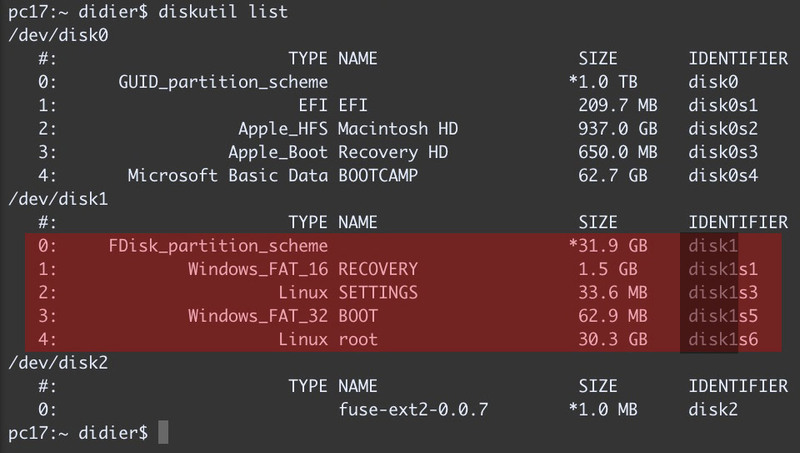
Task: Click the '*1.0 MB' size value
Action: [603, 410]
